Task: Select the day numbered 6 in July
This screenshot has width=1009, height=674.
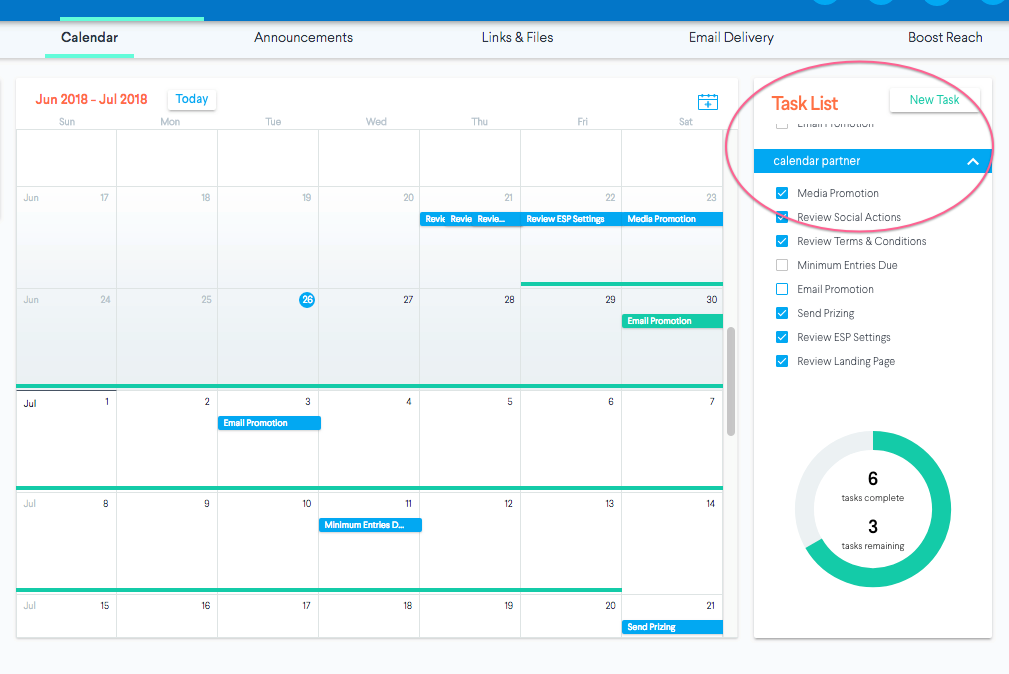Action: point(611,402)
